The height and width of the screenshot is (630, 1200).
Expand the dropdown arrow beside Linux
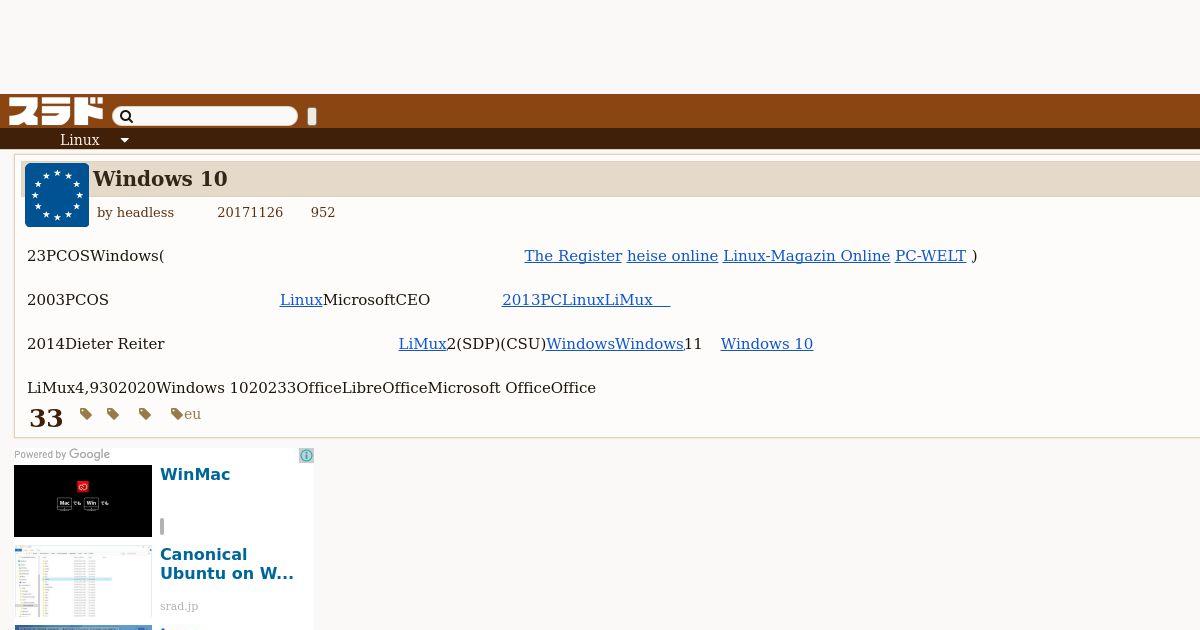coord(125,141)
